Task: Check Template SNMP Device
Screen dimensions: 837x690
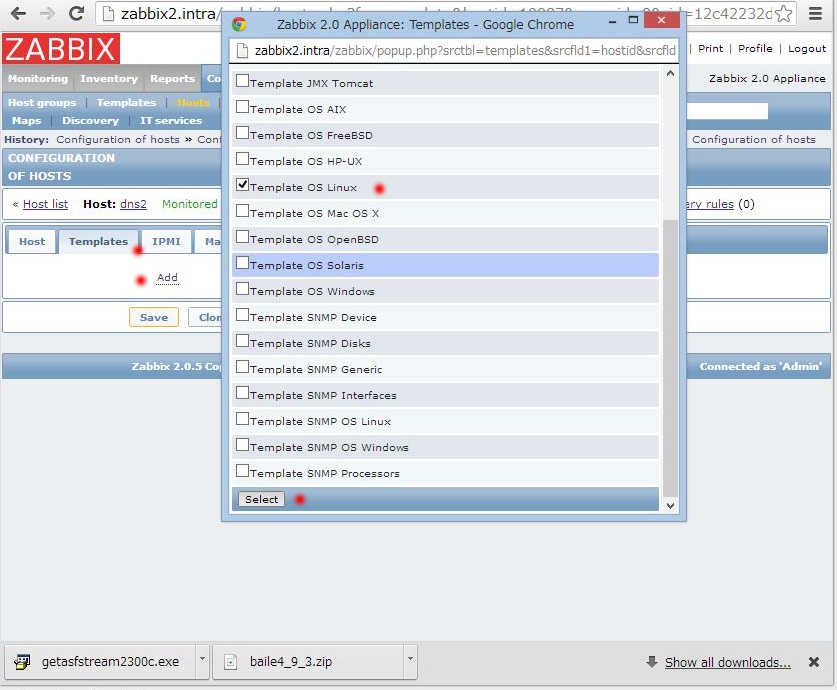Action: coord(242,315)
